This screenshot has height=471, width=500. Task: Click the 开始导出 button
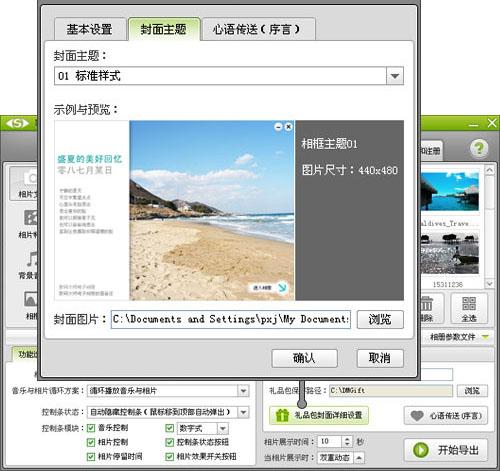[446, 450]
